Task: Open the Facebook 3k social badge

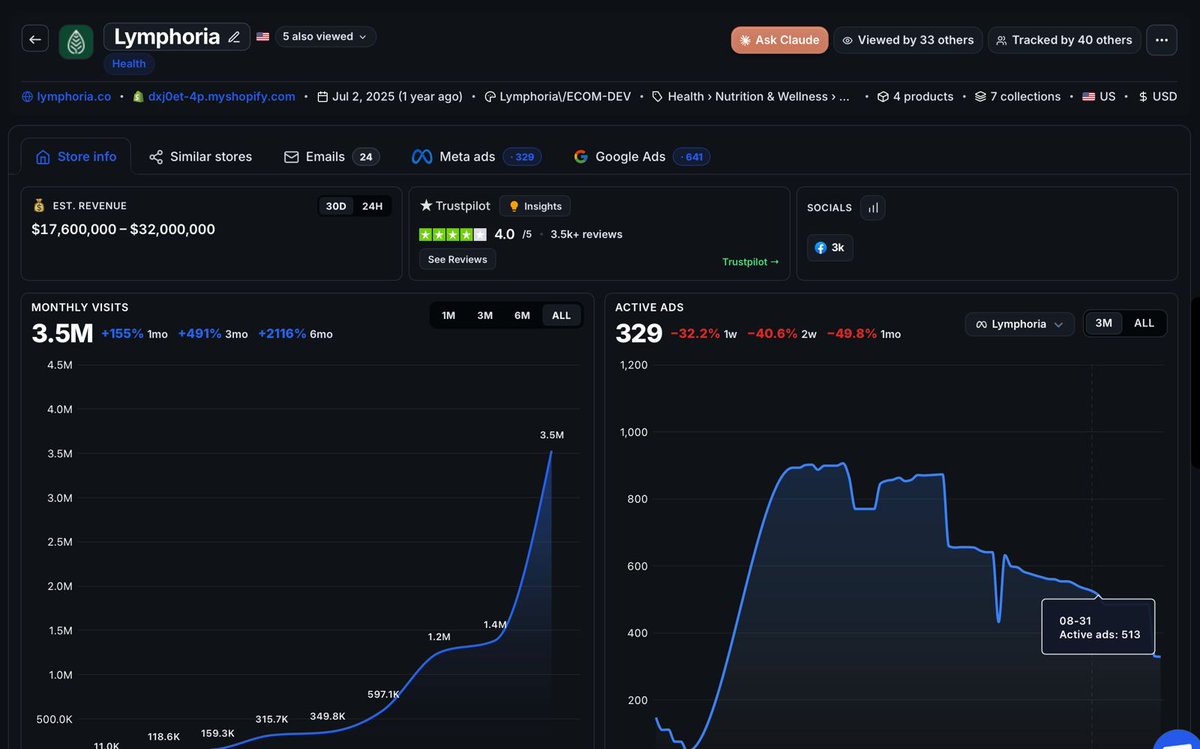Action: 830,248
